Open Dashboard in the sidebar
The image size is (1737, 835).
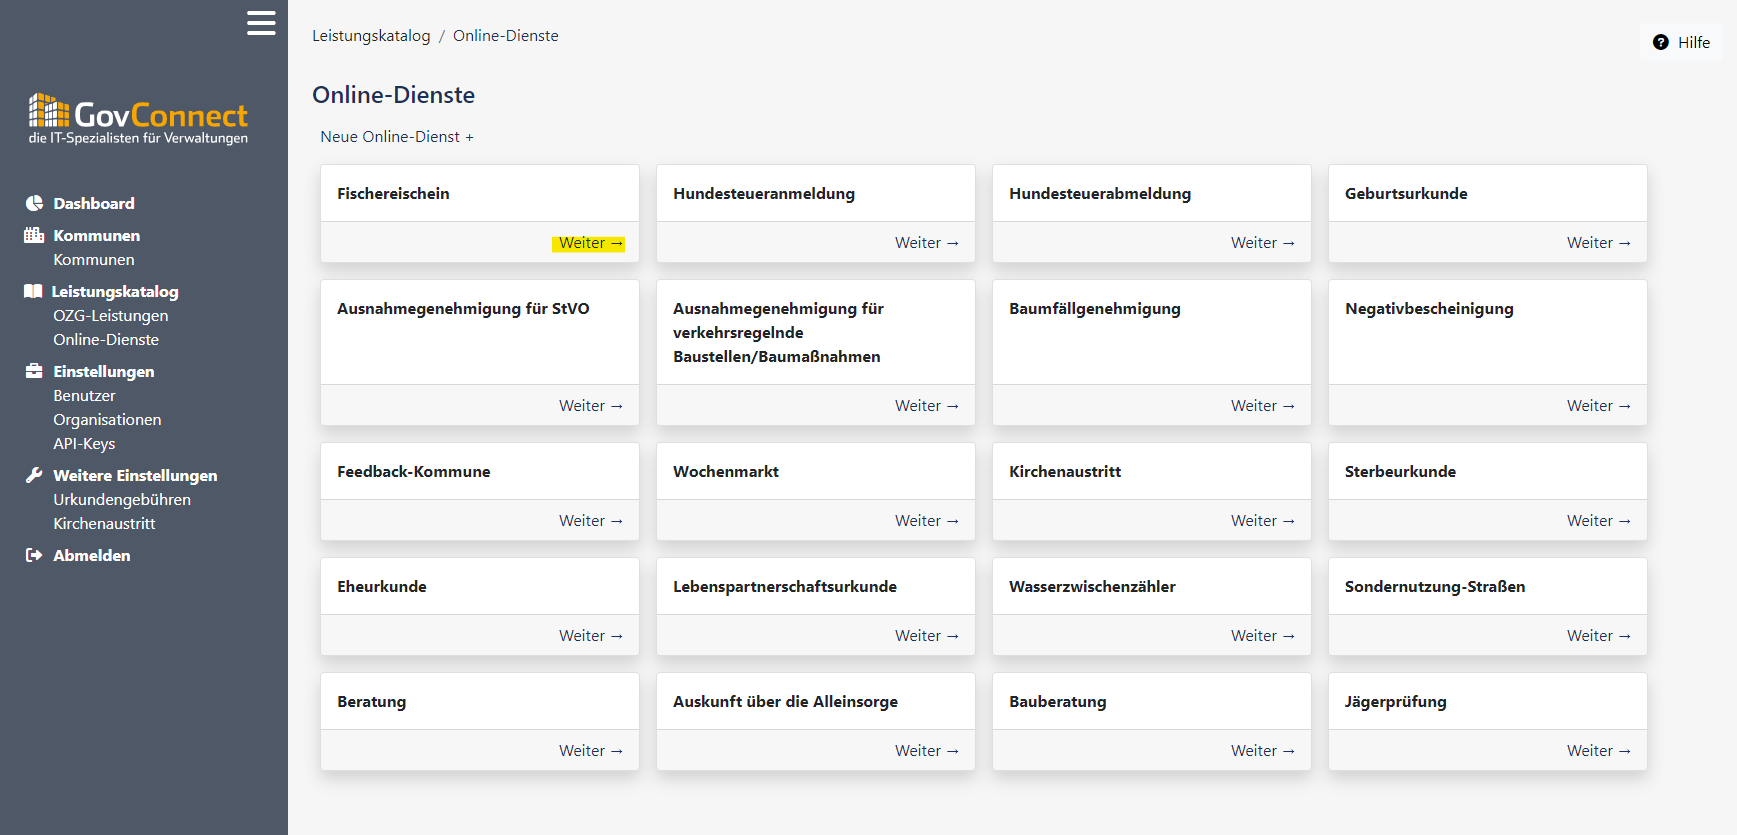[94, 203]
